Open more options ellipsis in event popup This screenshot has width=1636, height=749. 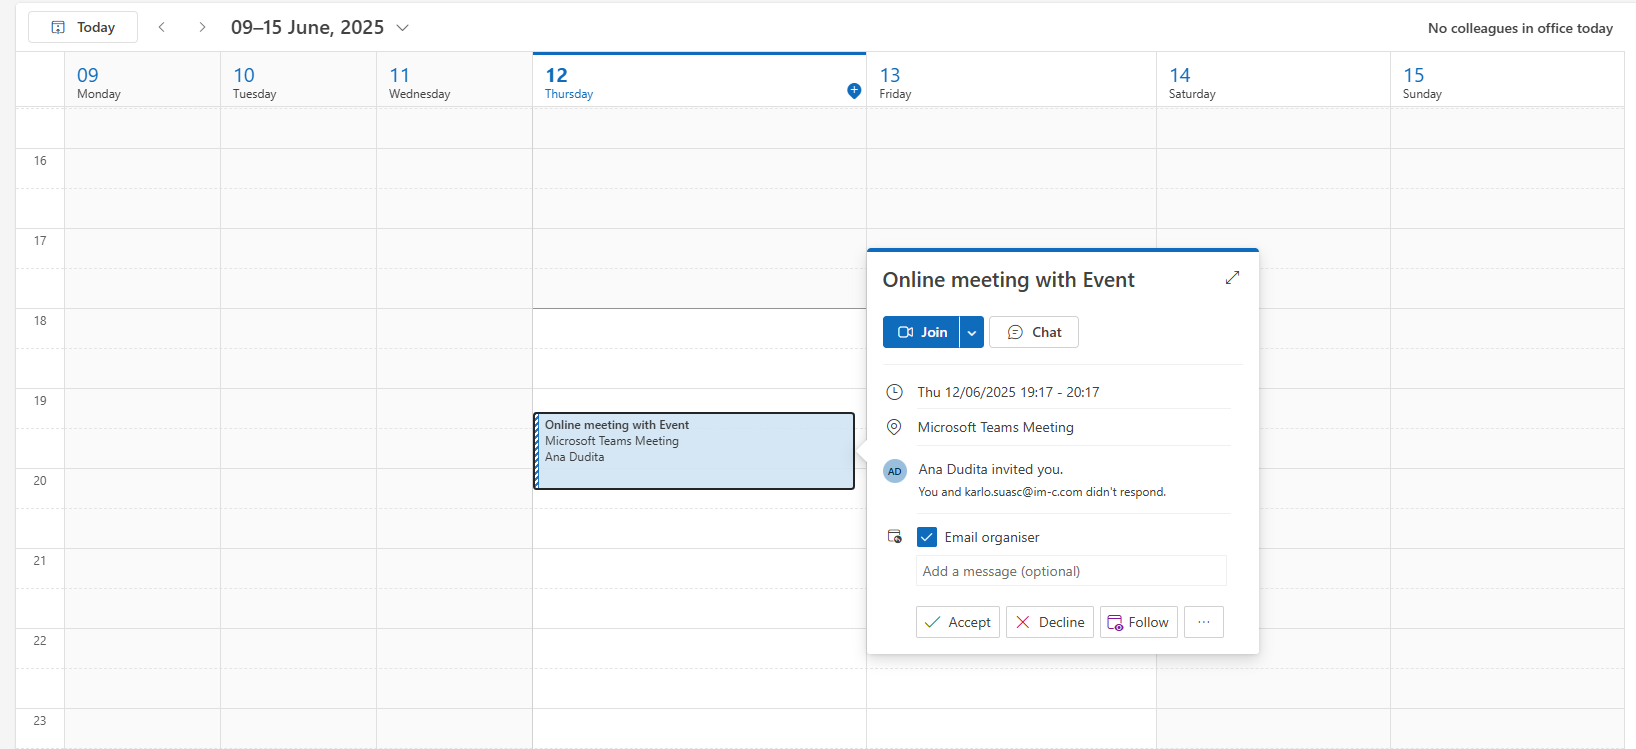(x=1203, y=622)
